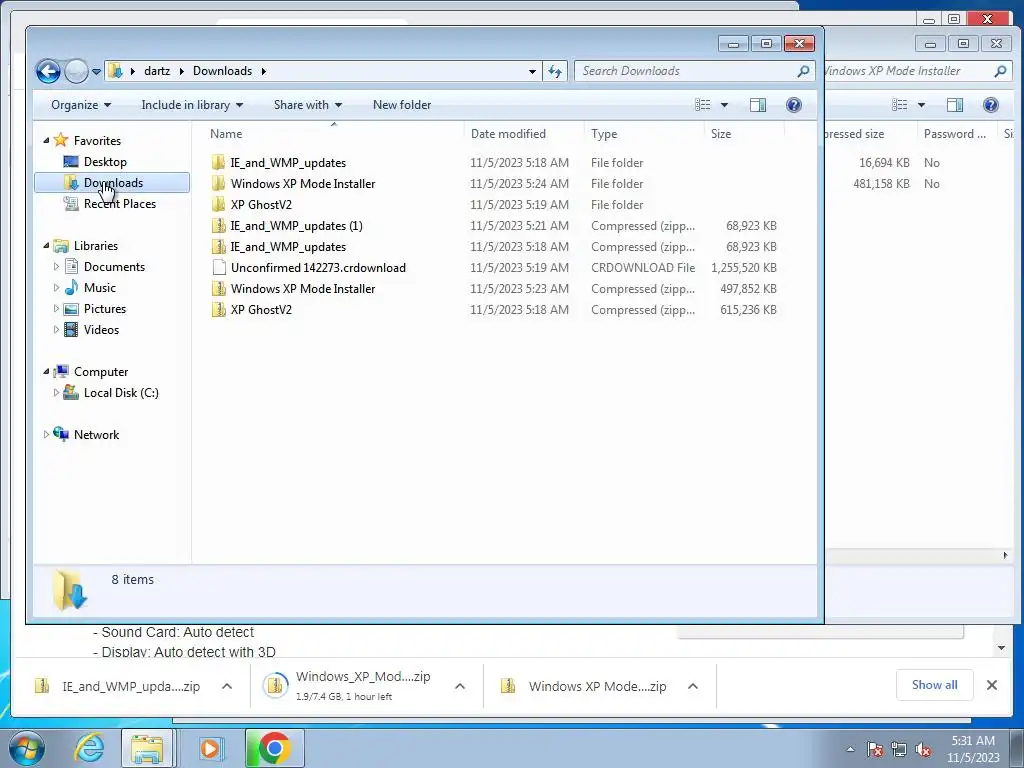Select Windows XP Mode Installer File folder icon
Viewport: 1024px width, 768px height.
click(x=218, y=184)
